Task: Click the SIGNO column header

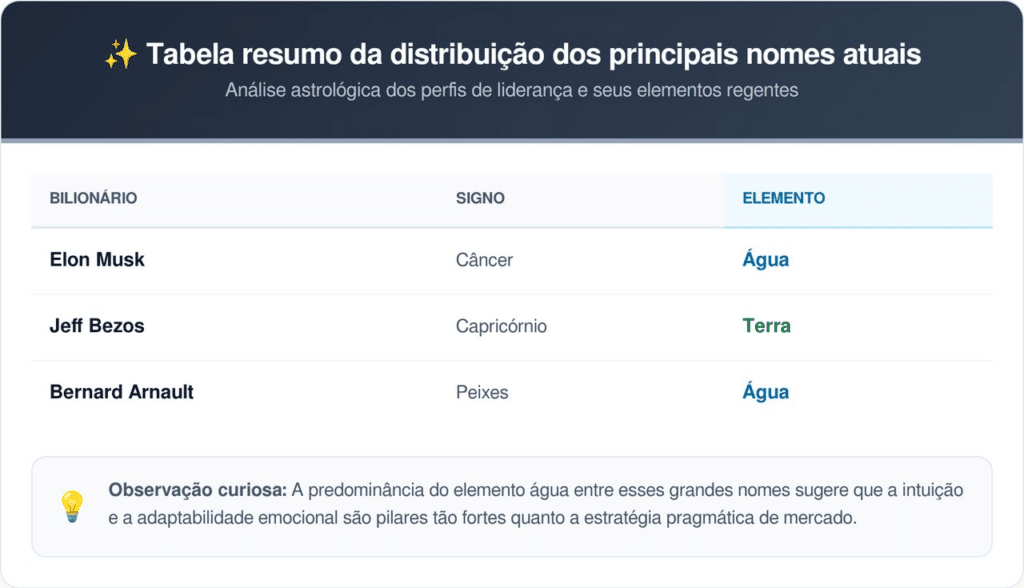Action: [480, 198]
